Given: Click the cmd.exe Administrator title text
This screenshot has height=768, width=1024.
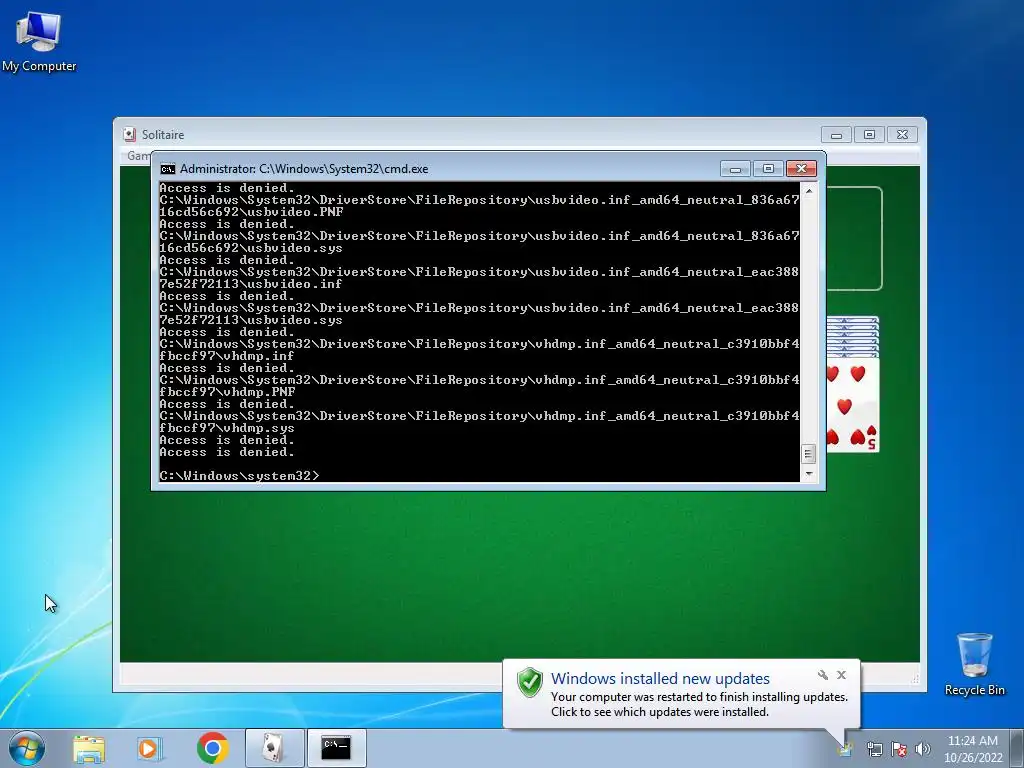Looking at the screenshot, I should pyautogui.click(x=304, y=169).
